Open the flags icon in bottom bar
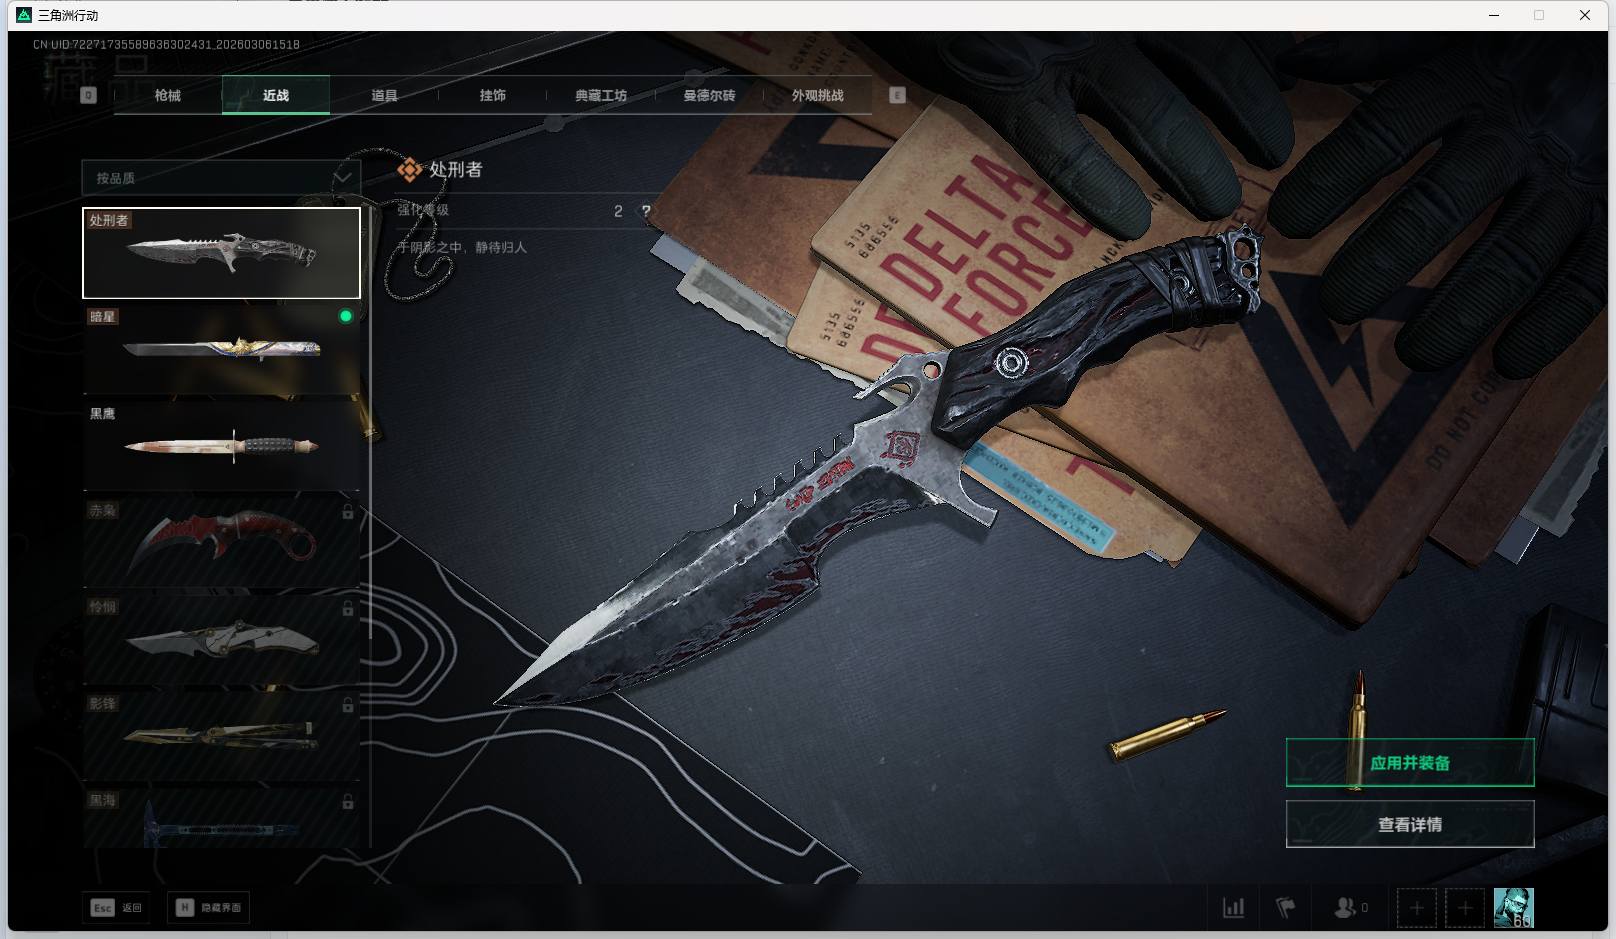This screenshot has width=1616, height=939. pos(1286,908)
